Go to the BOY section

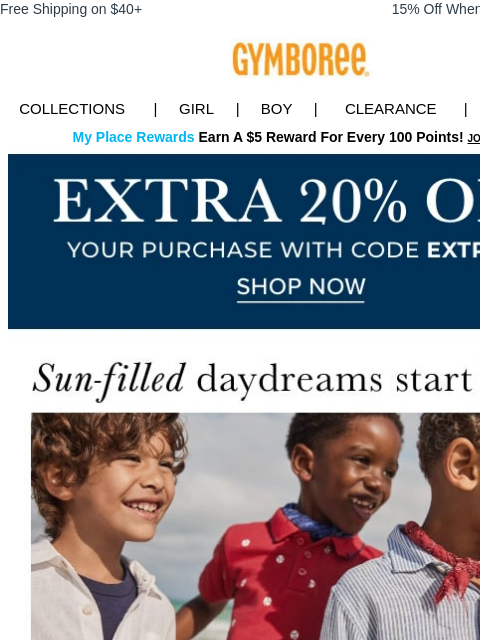coord(276,109)
